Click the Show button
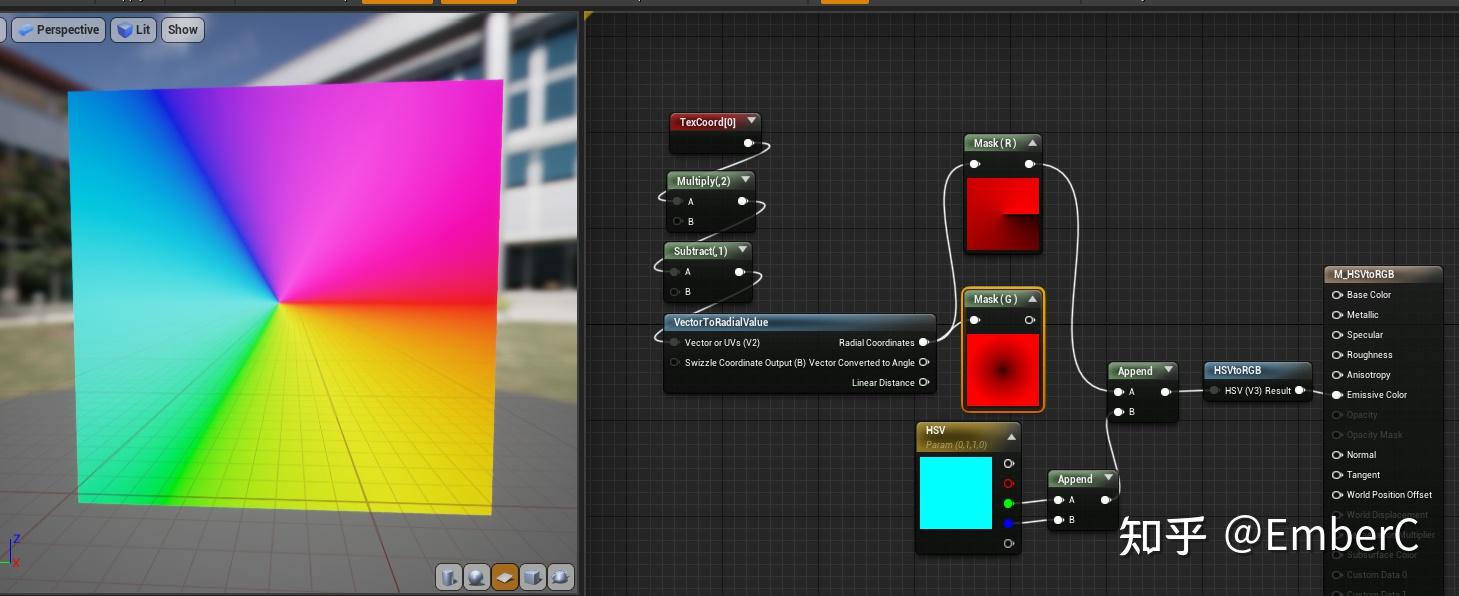 pyautogui.click(x=182, y=29)
